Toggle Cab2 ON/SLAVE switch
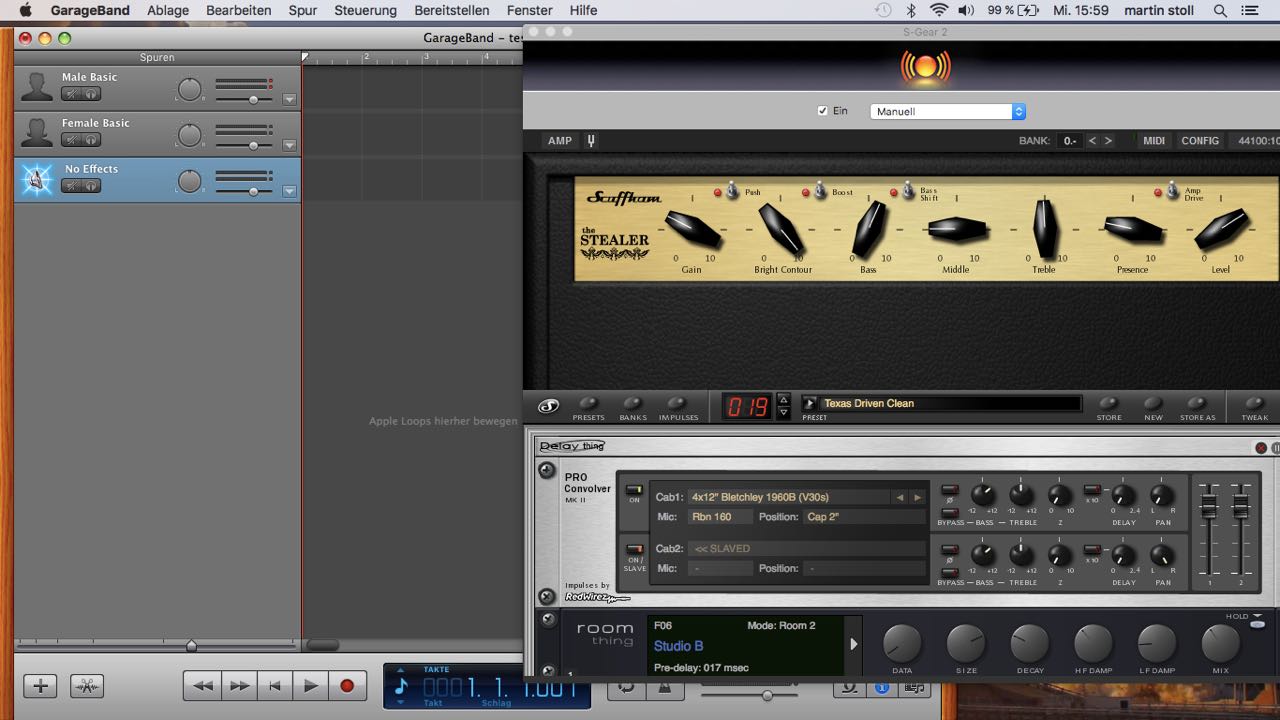This screenshot has height=720, width=1280. click(634, 548)
